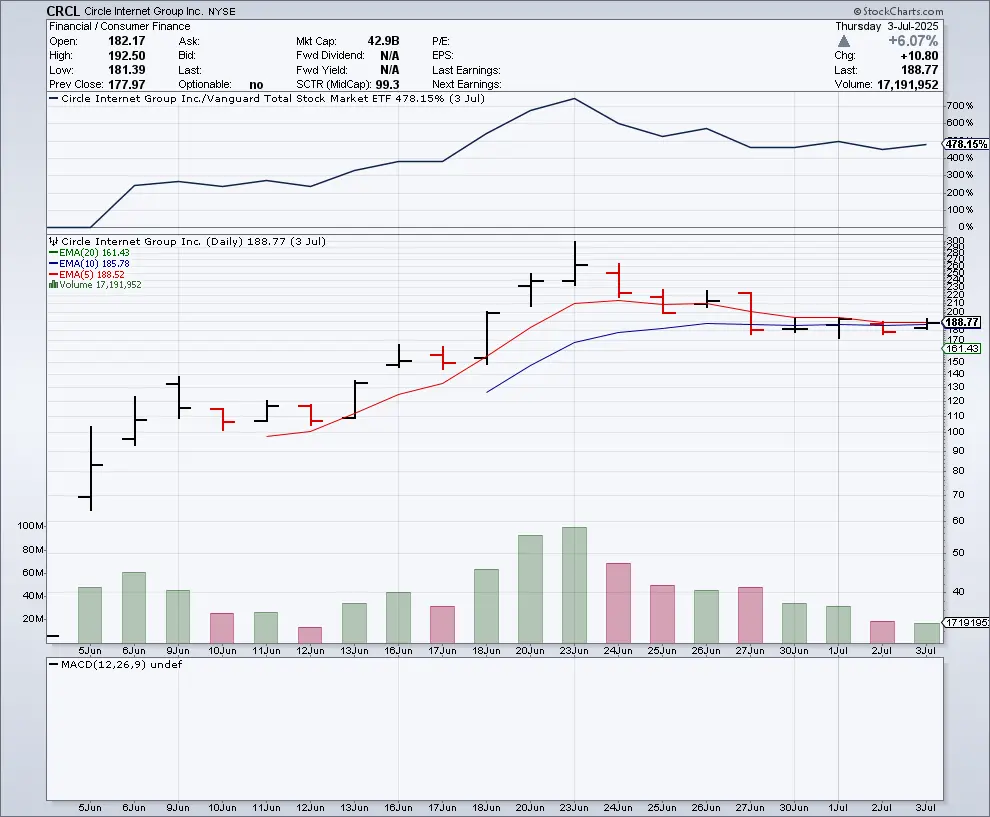Click the Optionable value no
Image resolution: width=990 pixels, height=817 pixels.
tap(256, 84)
